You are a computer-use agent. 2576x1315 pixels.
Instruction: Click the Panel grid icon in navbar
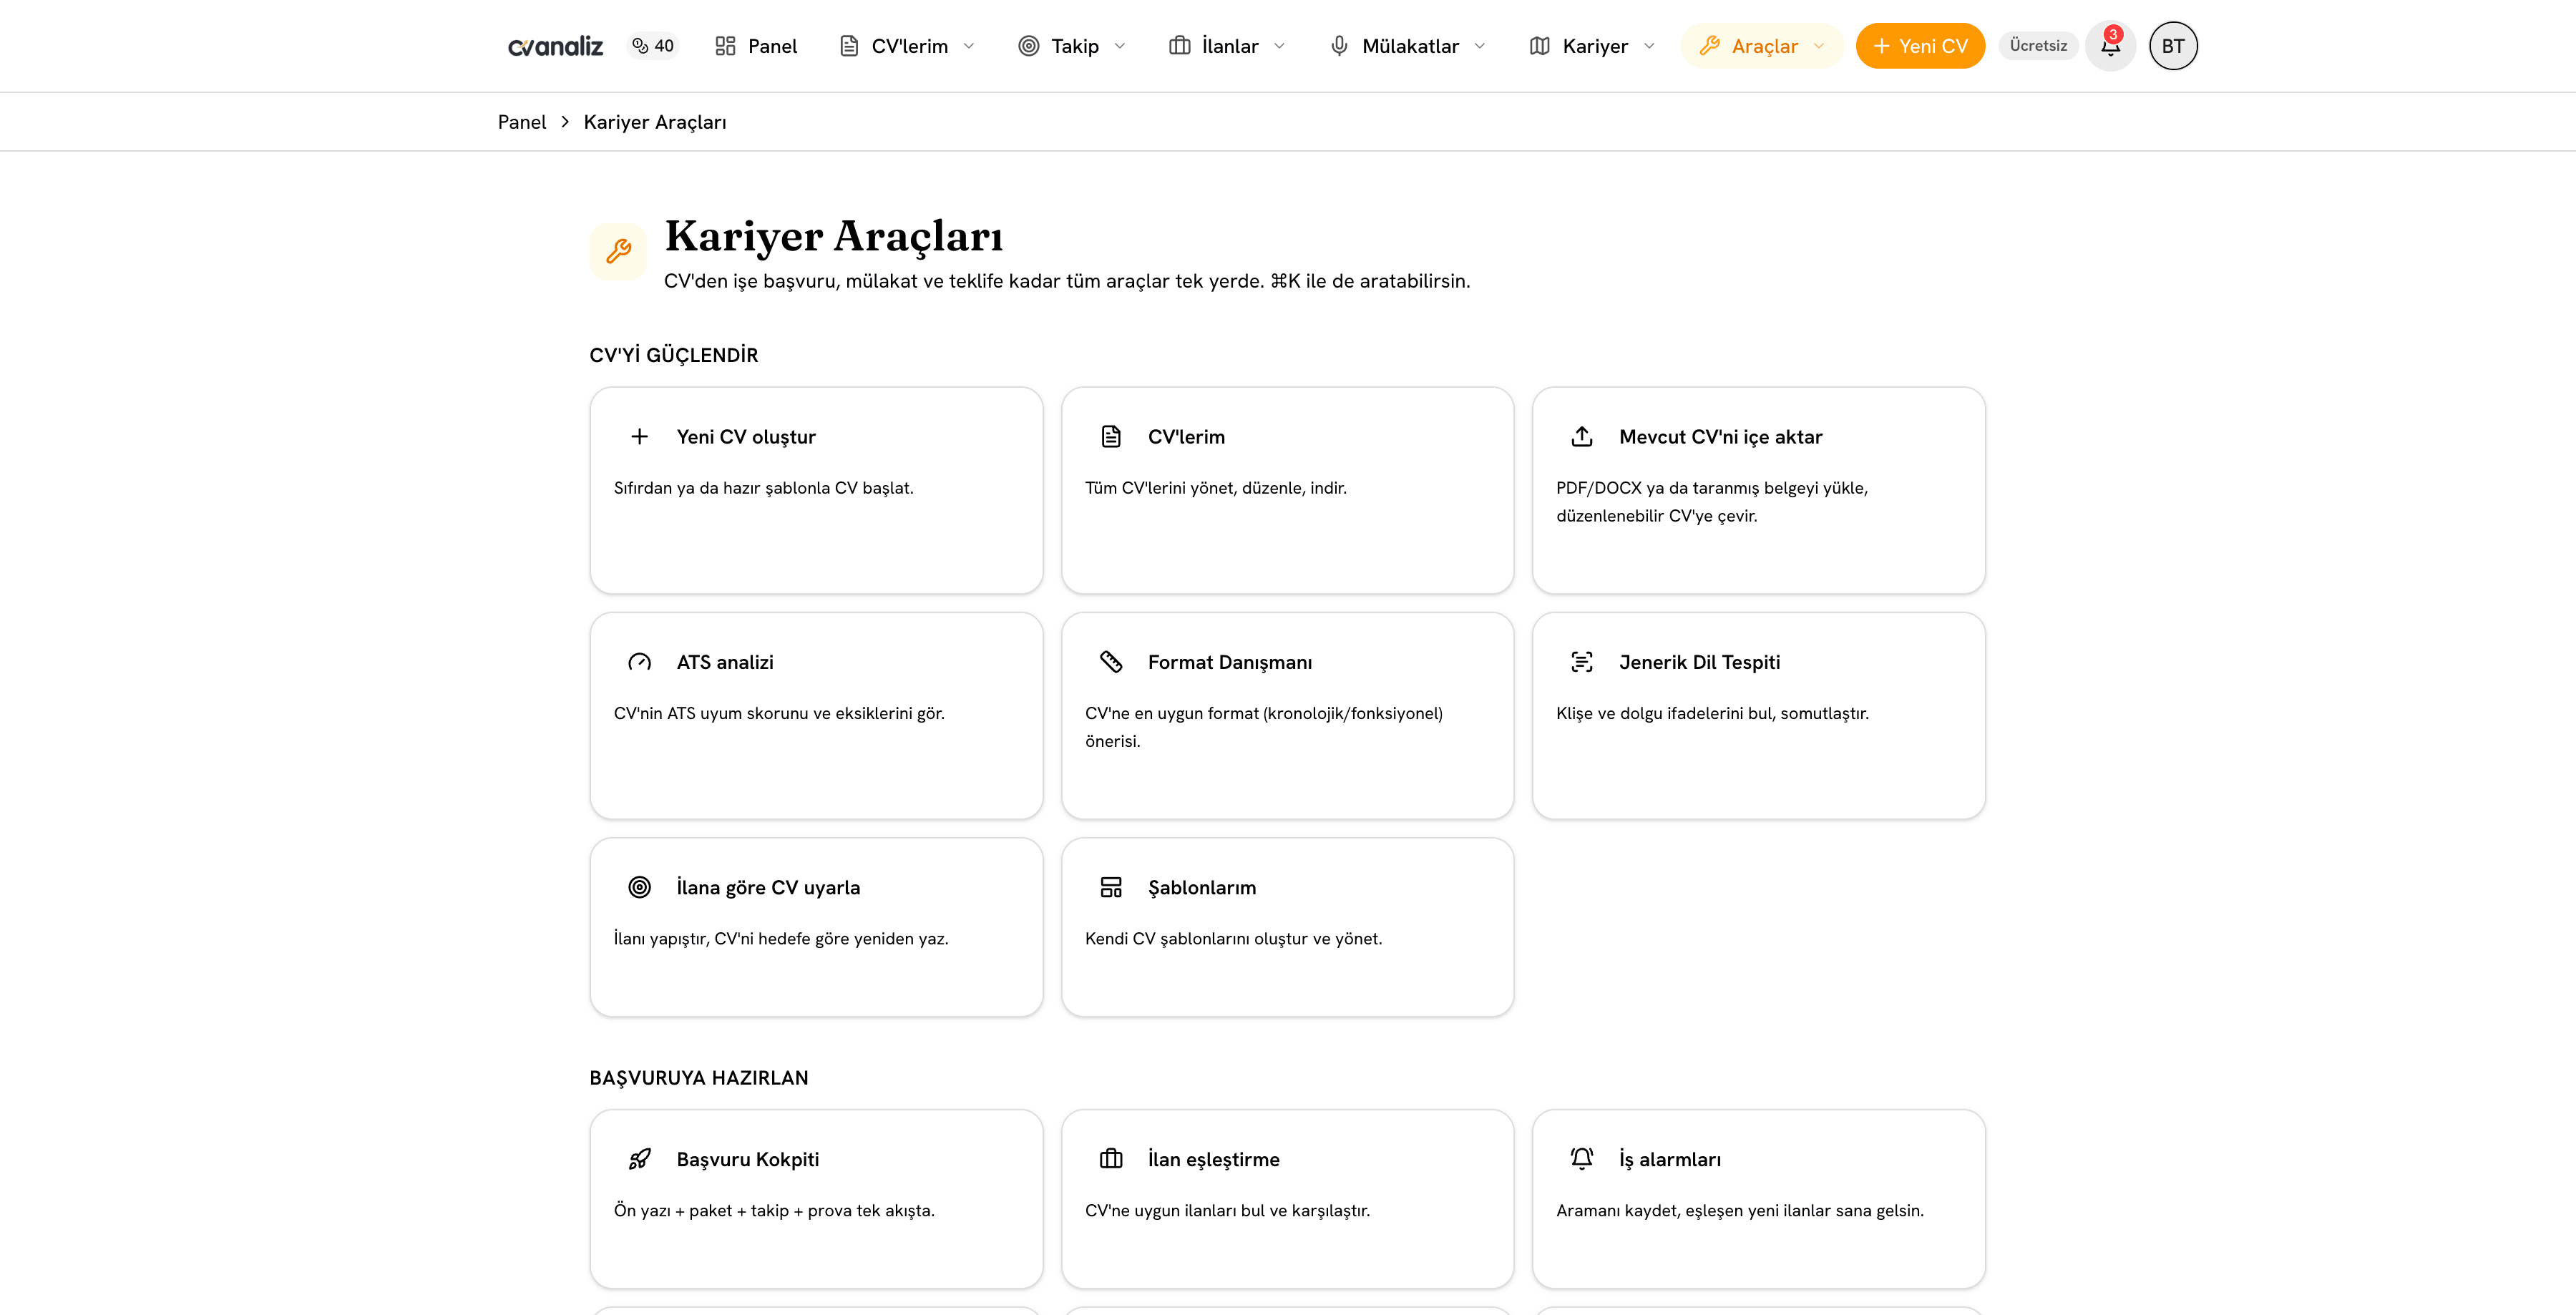pos(725,46)
